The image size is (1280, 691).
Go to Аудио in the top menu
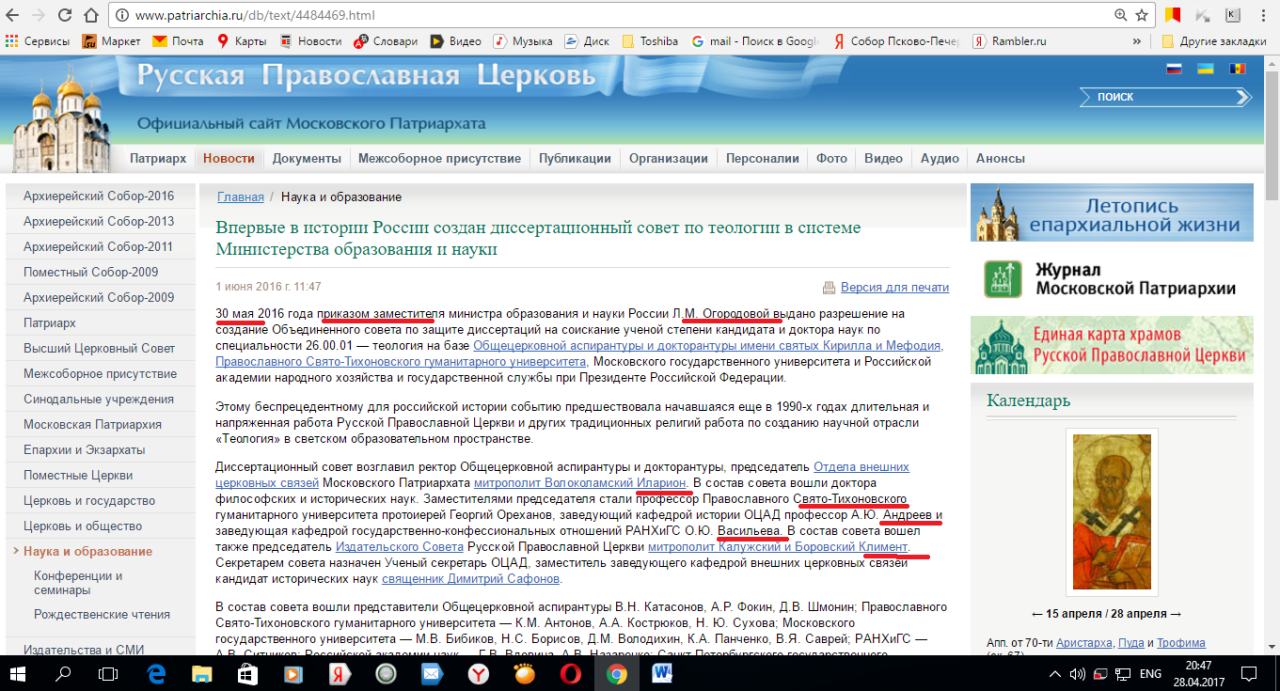pyautogui.click(x=940, y=158)
